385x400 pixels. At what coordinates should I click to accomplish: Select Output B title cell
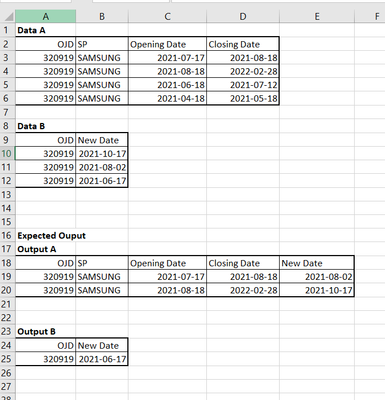tap(46, 332)
